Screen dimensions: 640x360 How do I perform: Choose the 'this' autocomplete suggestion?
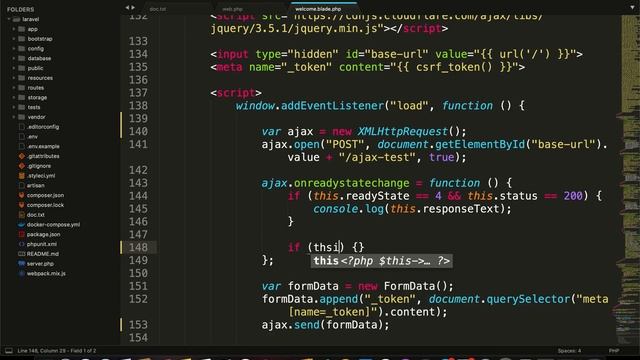click(x=382, y=261)
